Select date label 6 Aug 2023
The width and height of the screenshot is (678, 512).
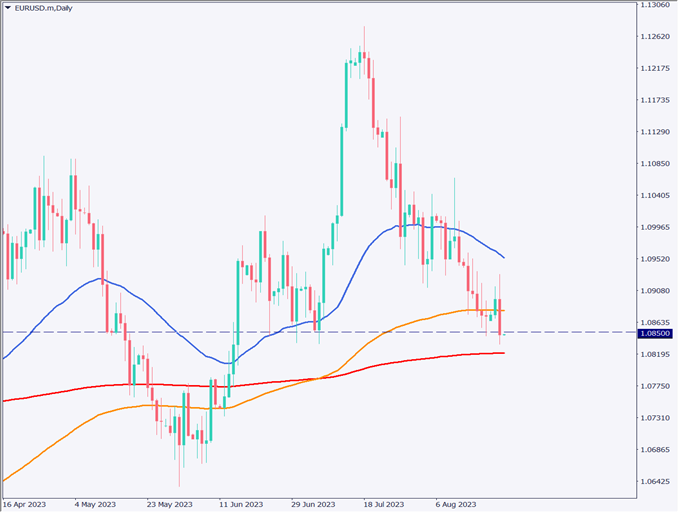tap(456, 505)
